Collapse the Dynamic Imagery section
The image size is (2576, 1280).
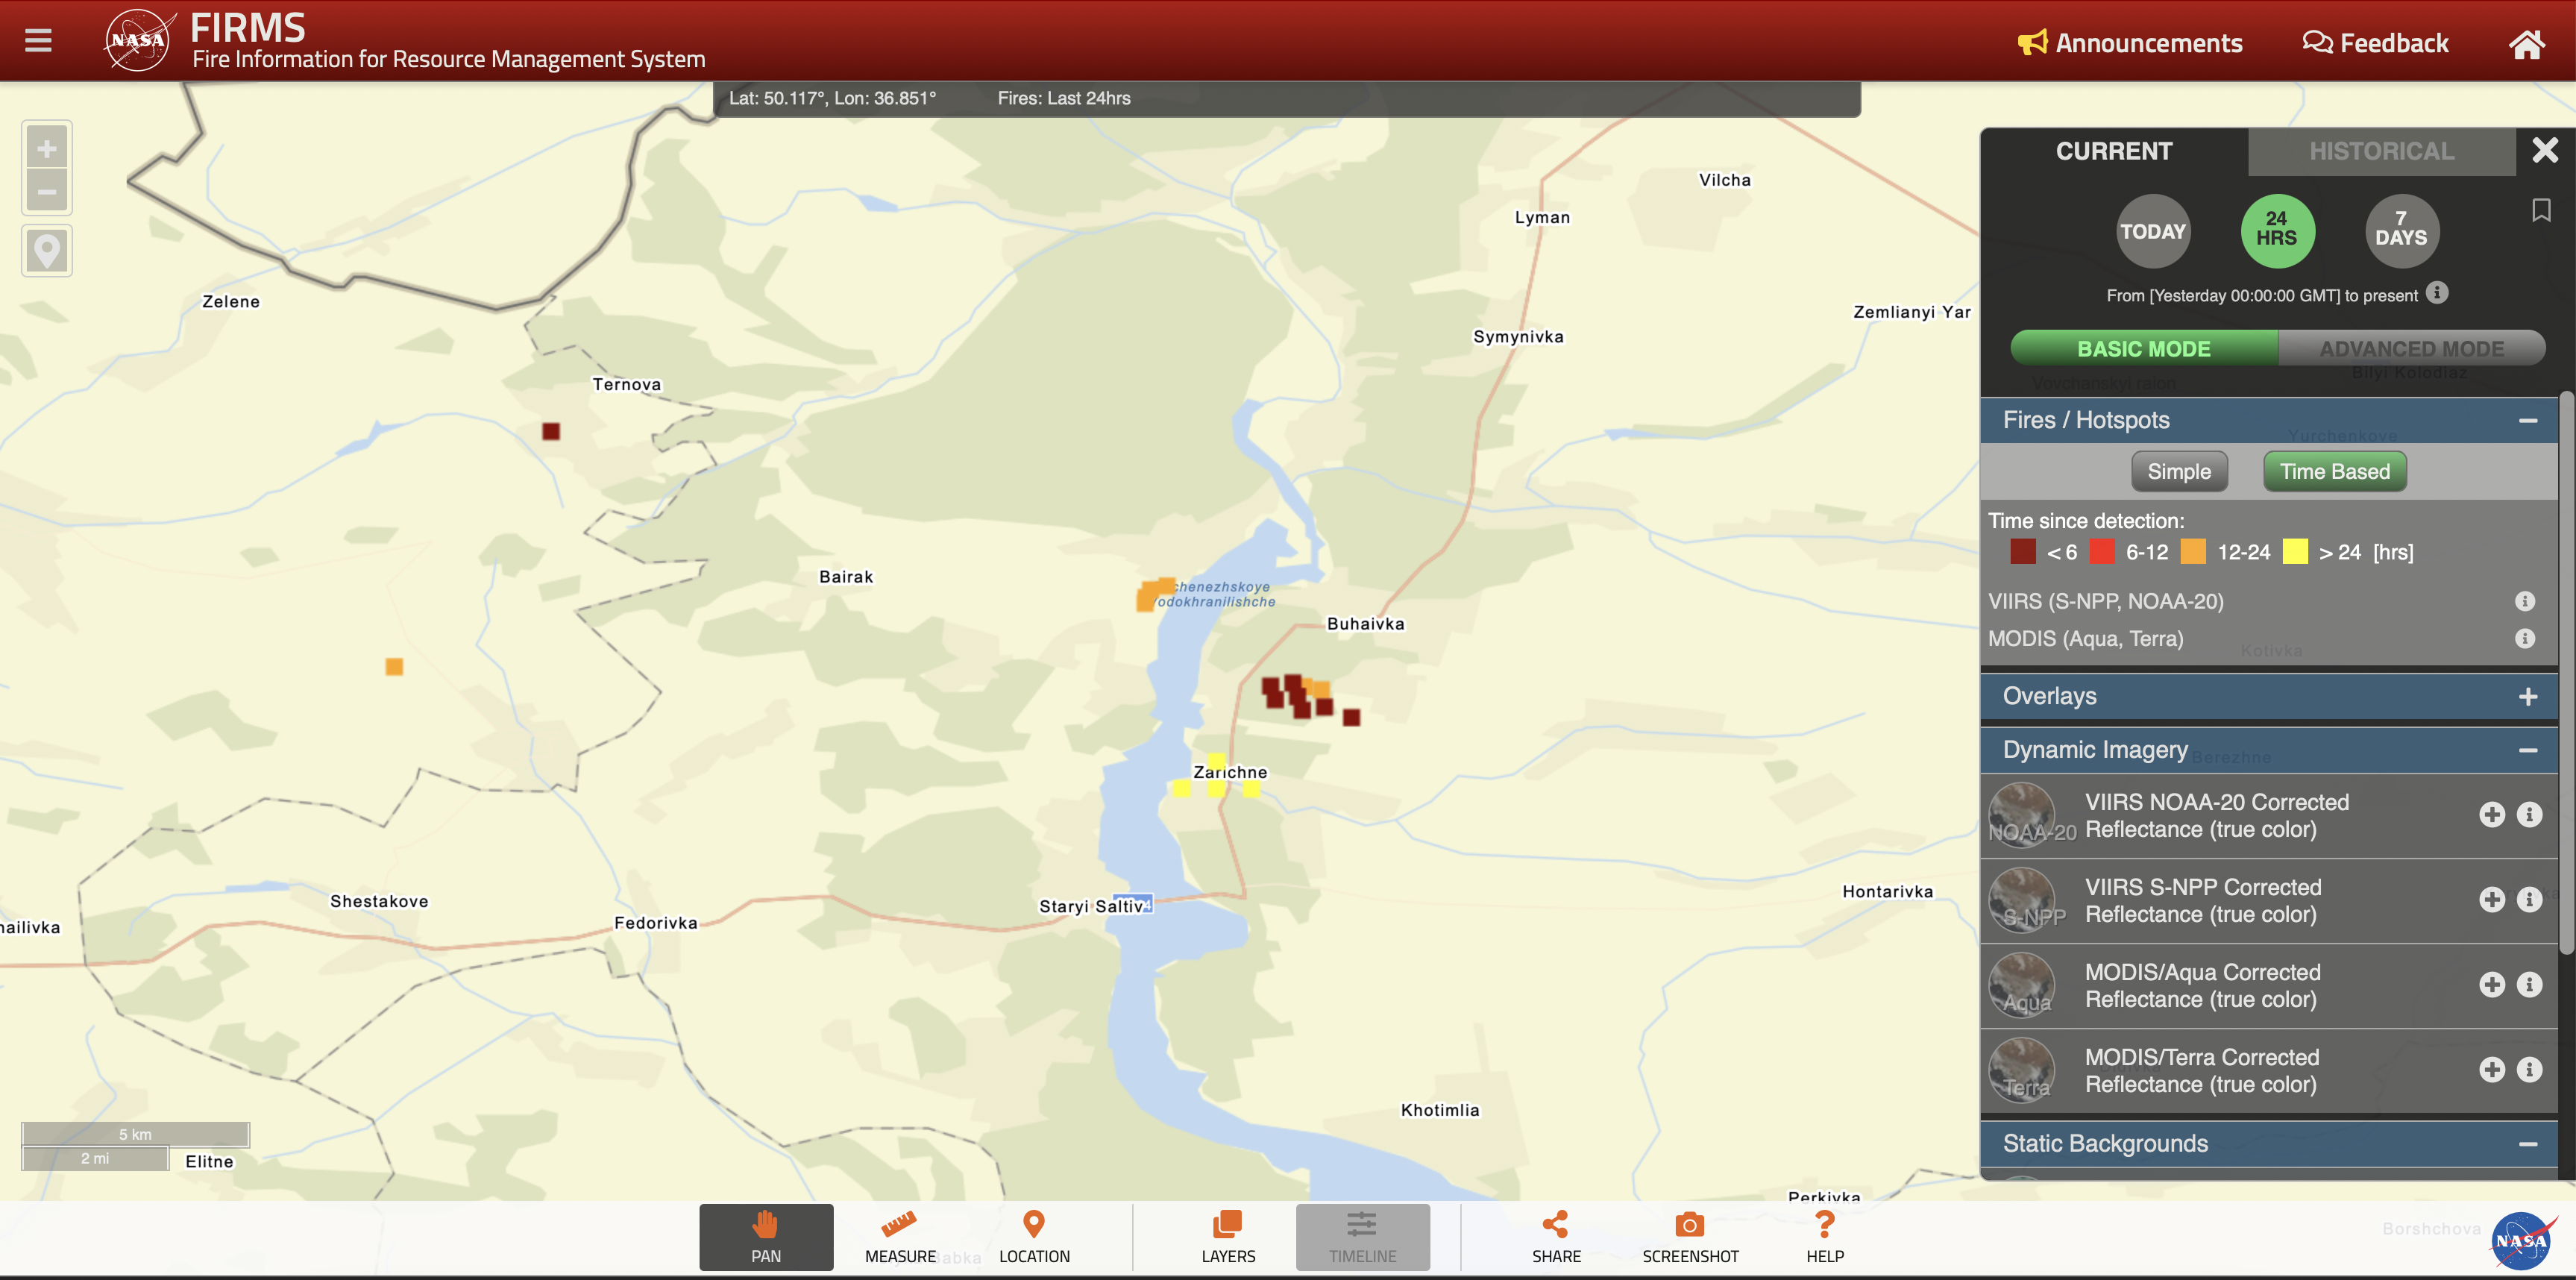click(2527, 750)
